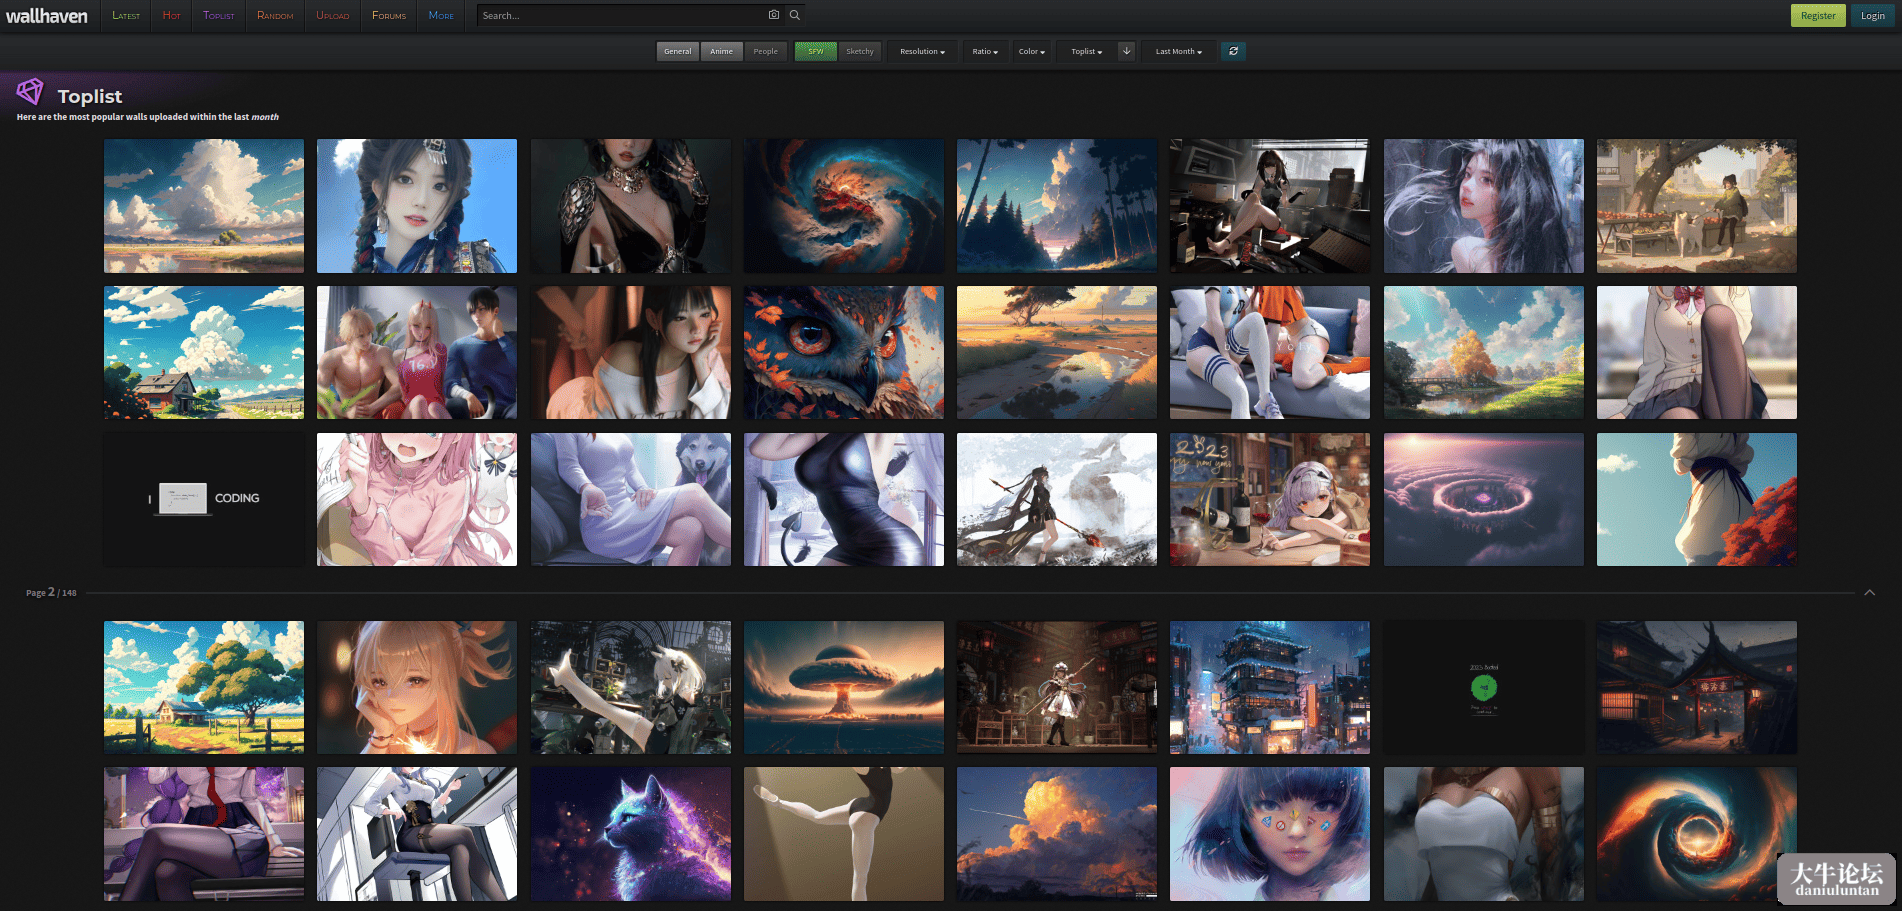Go to the Hot tab

[172, 16]
